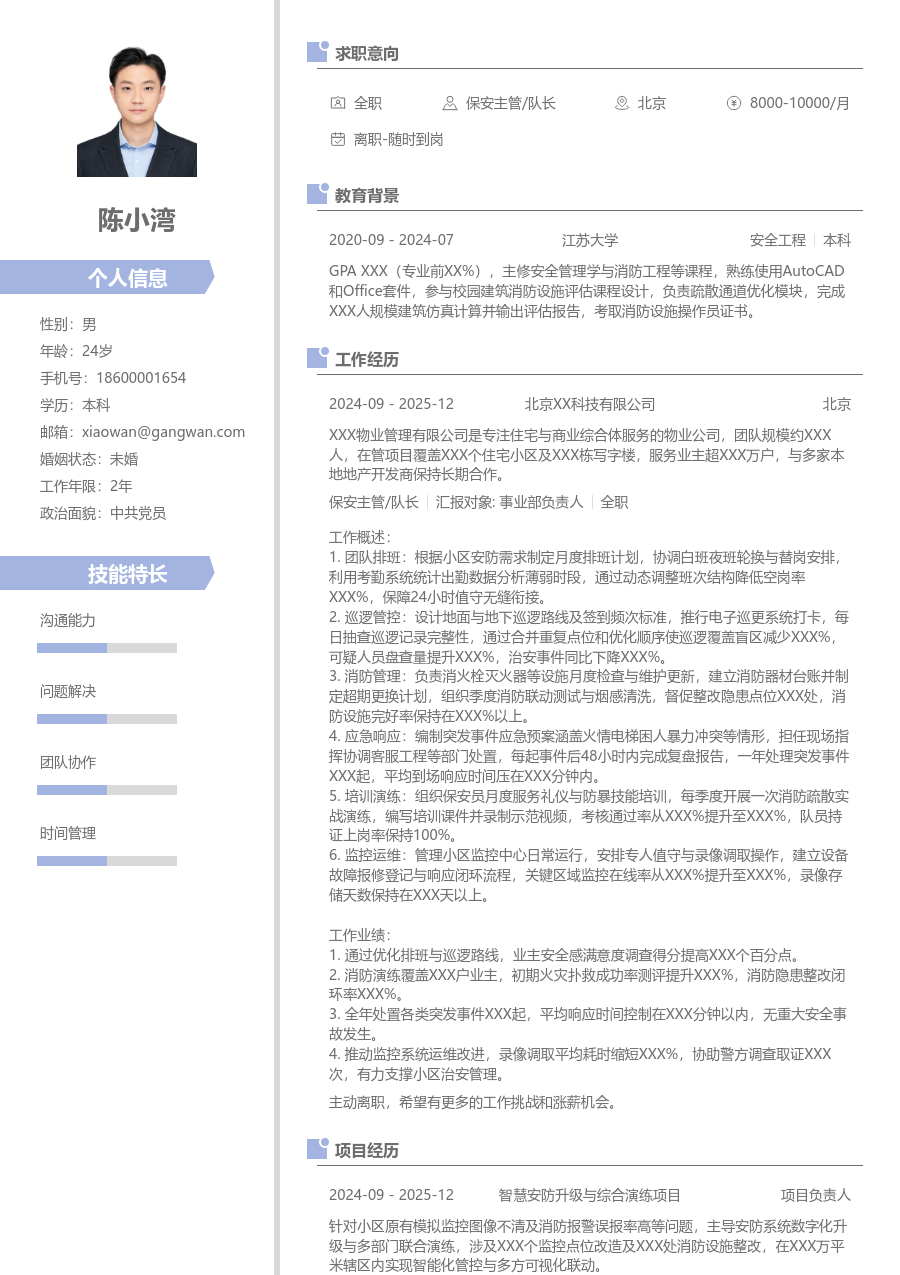Click the 项目经历 section heading
Viewport: 900px width, 1275px height.
point(367,1150)
